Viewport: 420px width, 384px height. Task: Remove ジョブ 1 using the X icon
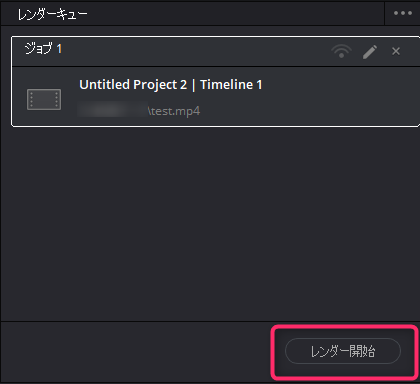click(396, 51)
